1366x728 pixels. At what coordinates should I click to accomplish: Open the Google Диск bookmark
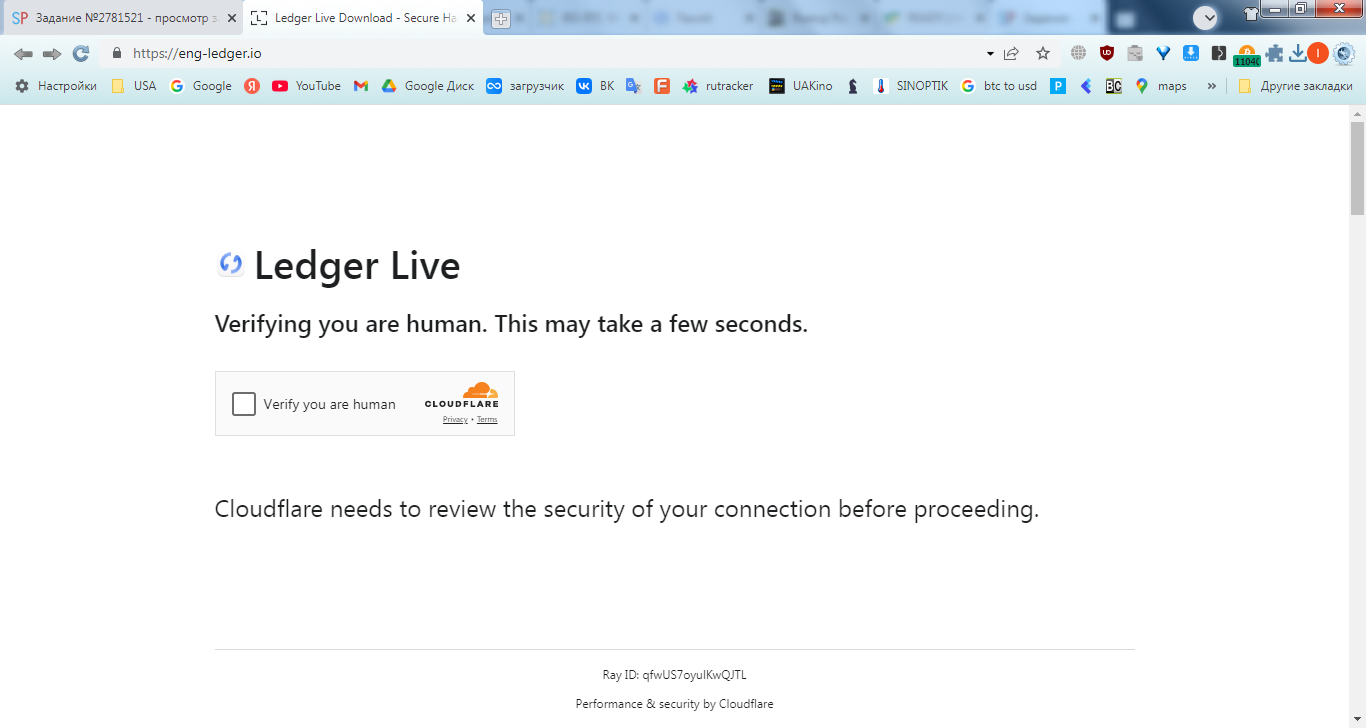pos(428,86)
